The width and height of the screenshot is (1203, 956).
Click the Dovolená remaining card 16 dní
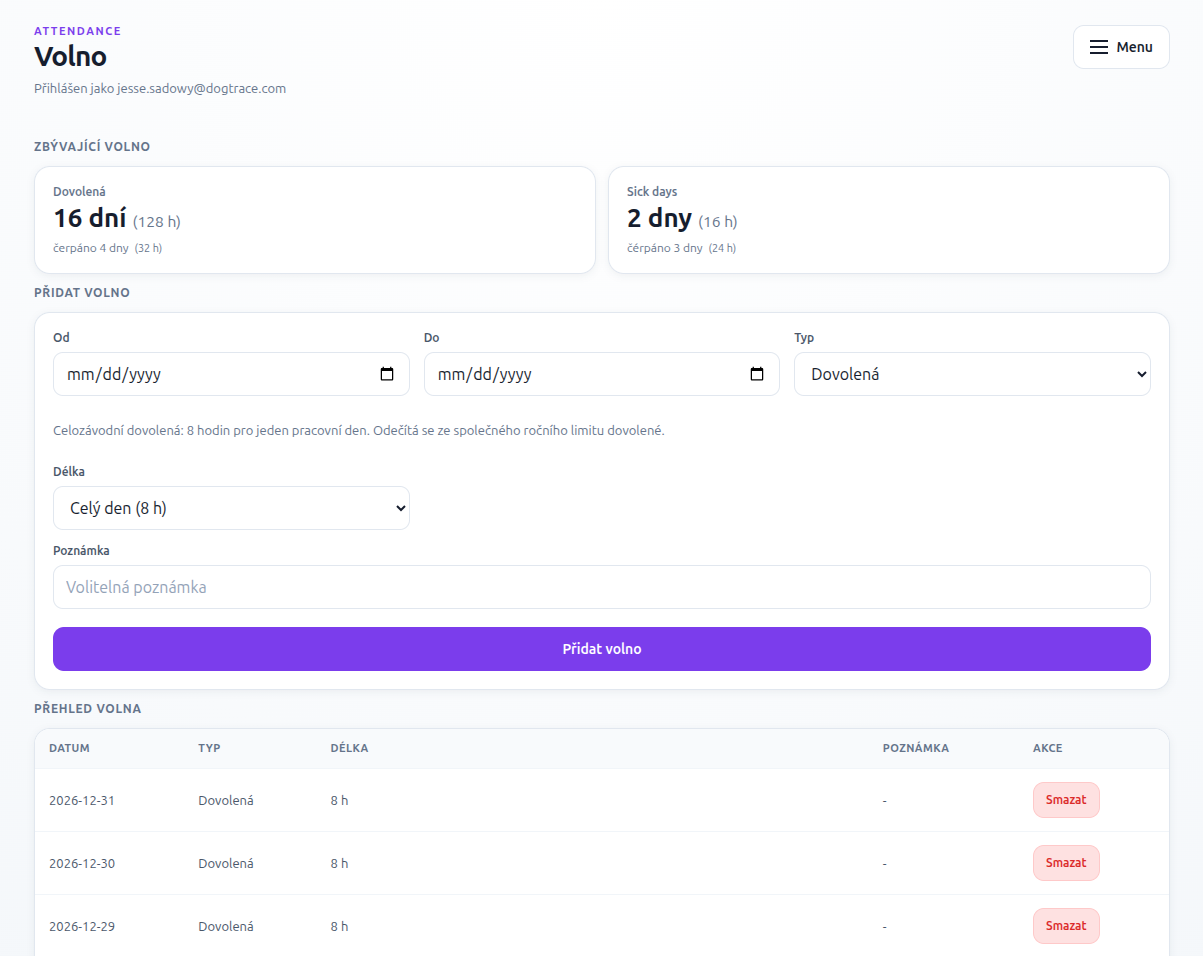[x=315, y=220]
